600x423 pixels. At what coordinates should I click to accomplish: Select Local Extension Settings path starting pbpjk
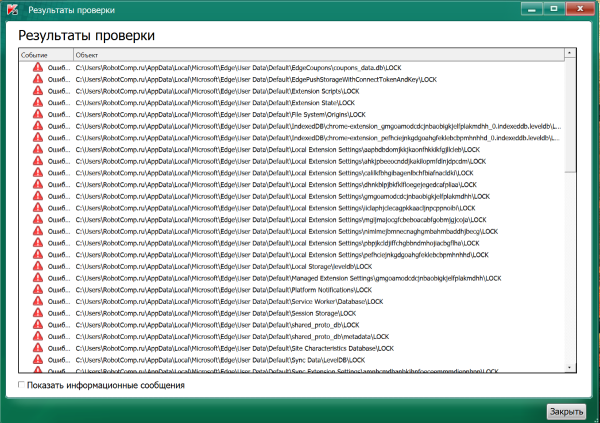pyautogui.click(x=277, y=243)
